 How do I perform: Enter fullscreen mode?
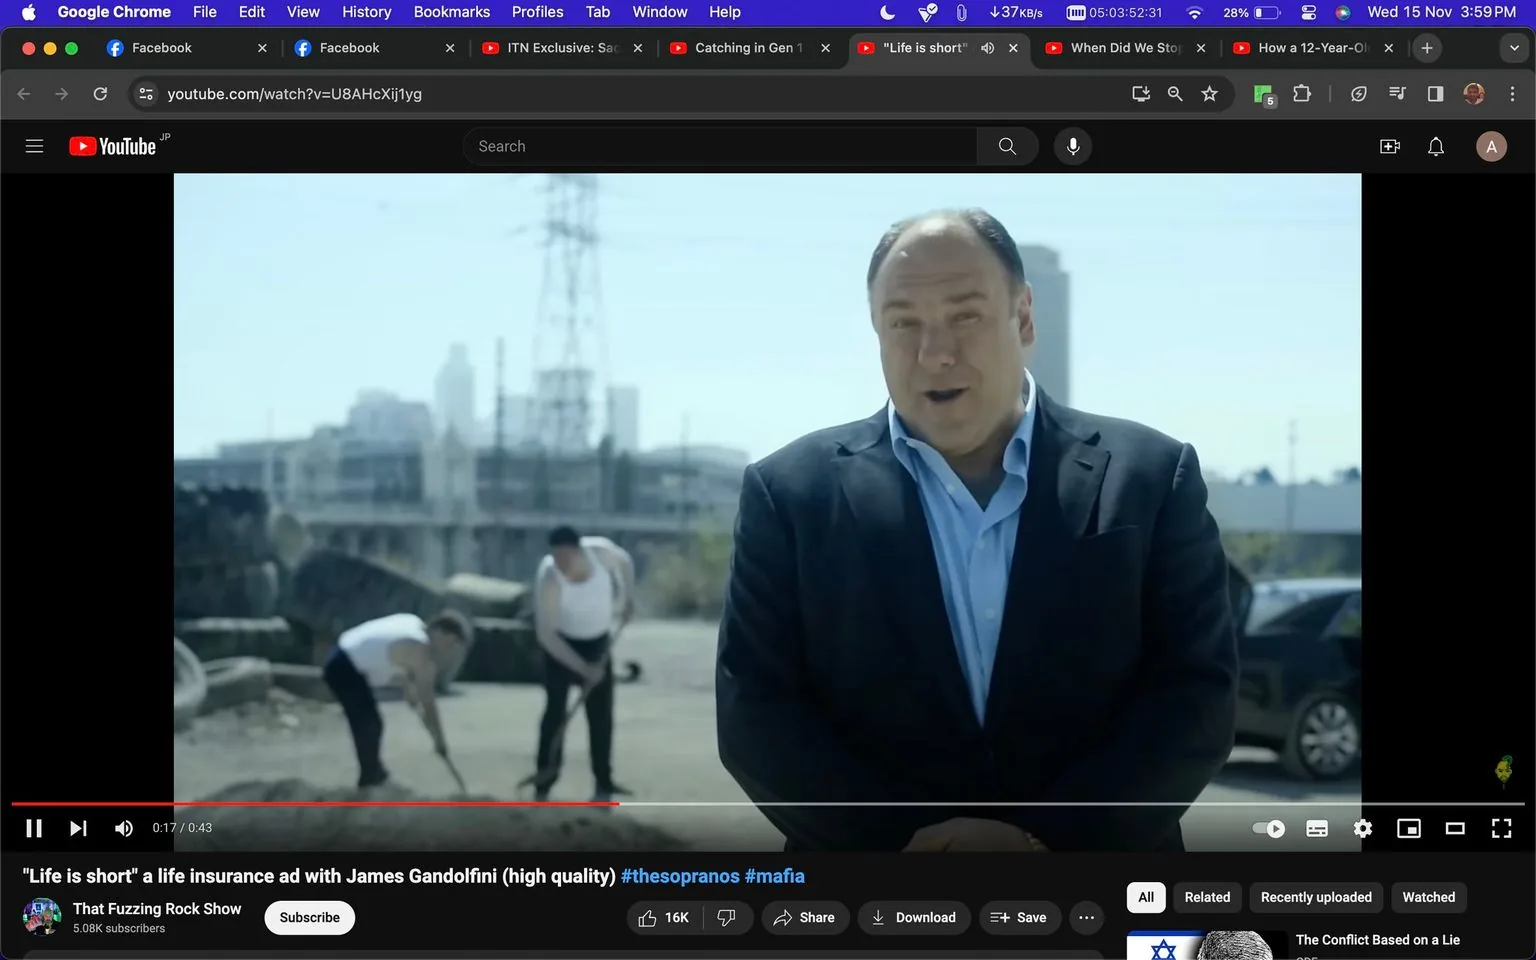pyautogui.click(x=1501, y=828)
